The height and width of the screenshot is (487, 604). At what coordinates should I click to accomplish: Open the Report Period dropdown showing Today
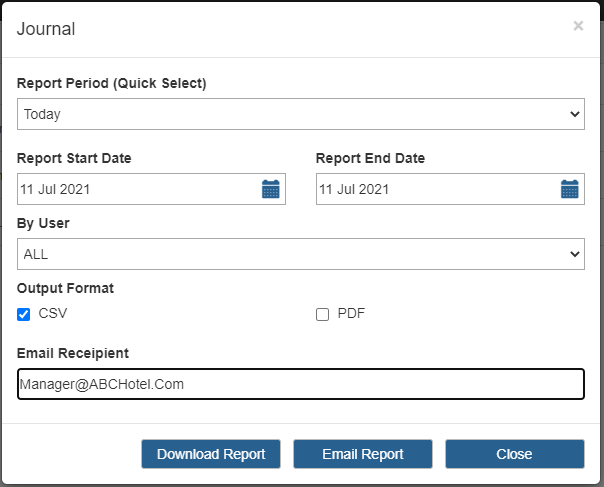click(x=301, y=114)
